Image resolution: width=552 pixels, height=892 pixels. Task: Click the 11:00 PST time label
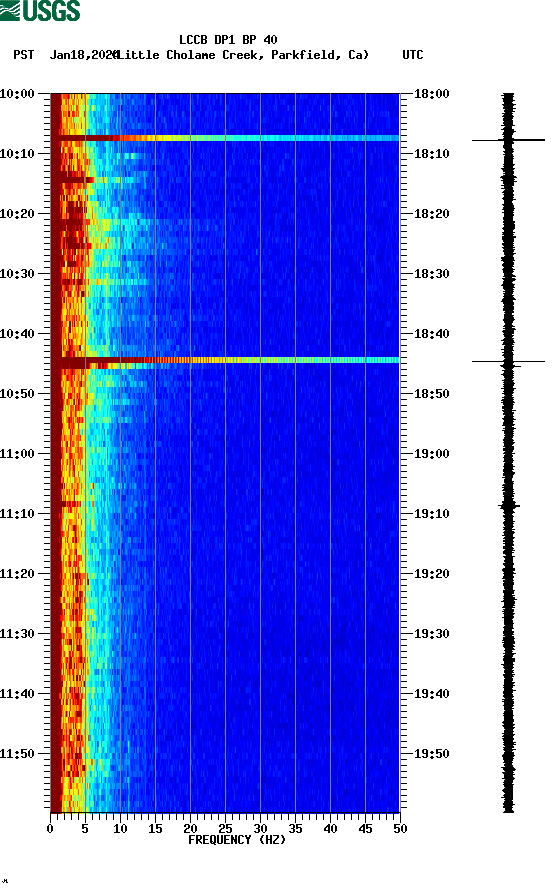click(x=17, y=454)
